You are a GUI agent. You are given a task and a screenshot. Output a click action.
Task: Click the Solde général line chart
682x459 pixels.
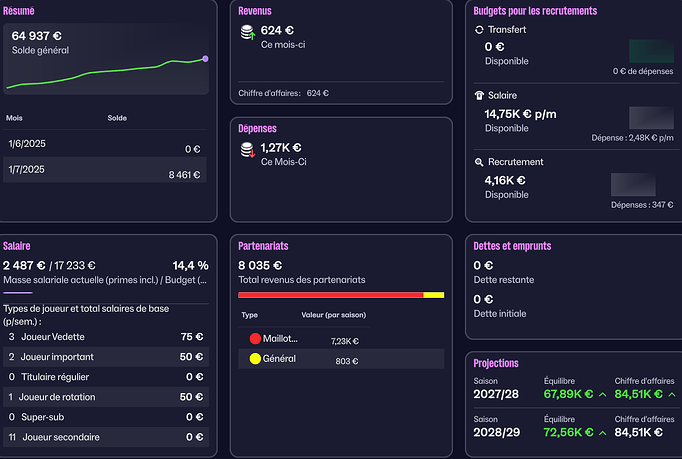tap(108, 72)
